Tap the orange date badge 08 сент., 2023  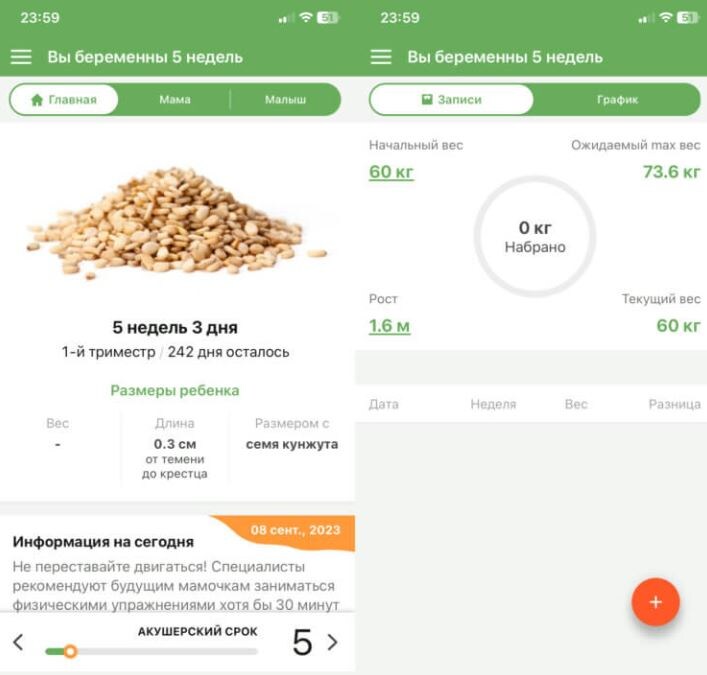pyautogui.click(x=295, y=530)
